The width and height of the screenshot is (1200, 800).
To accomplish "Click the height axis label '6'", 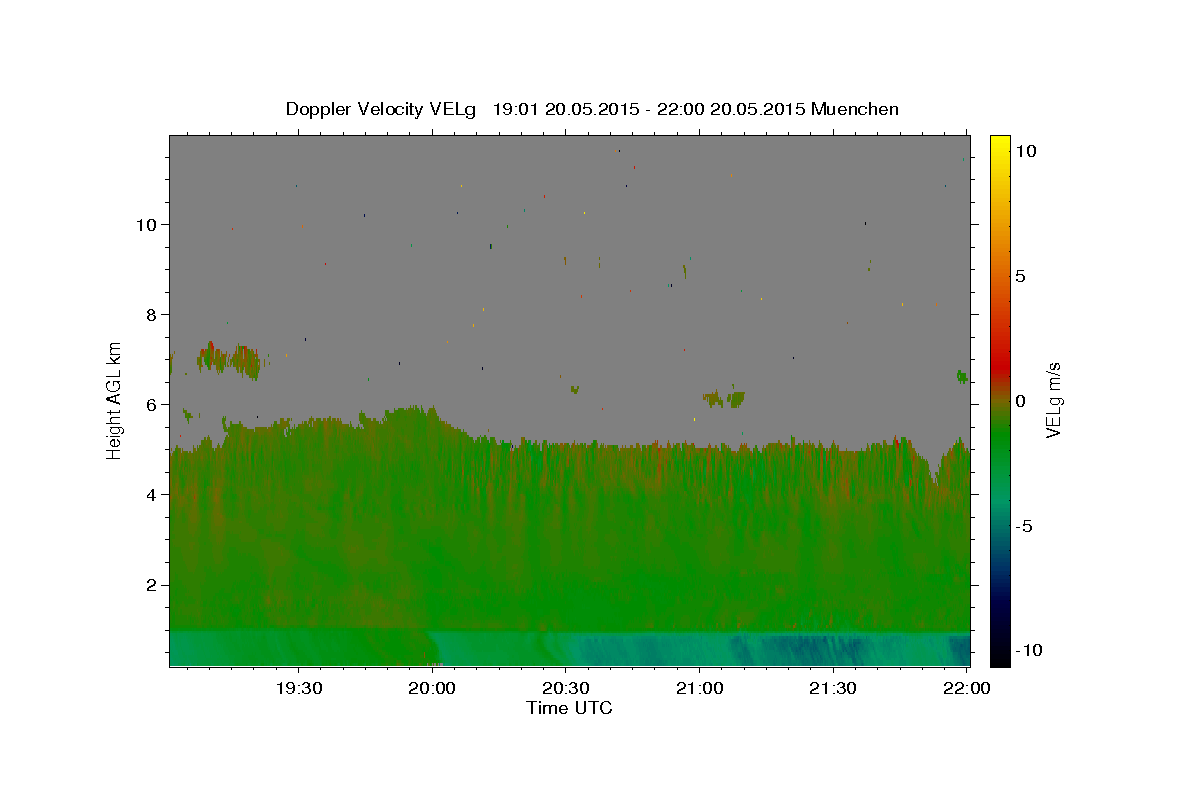I will point(152,404).
